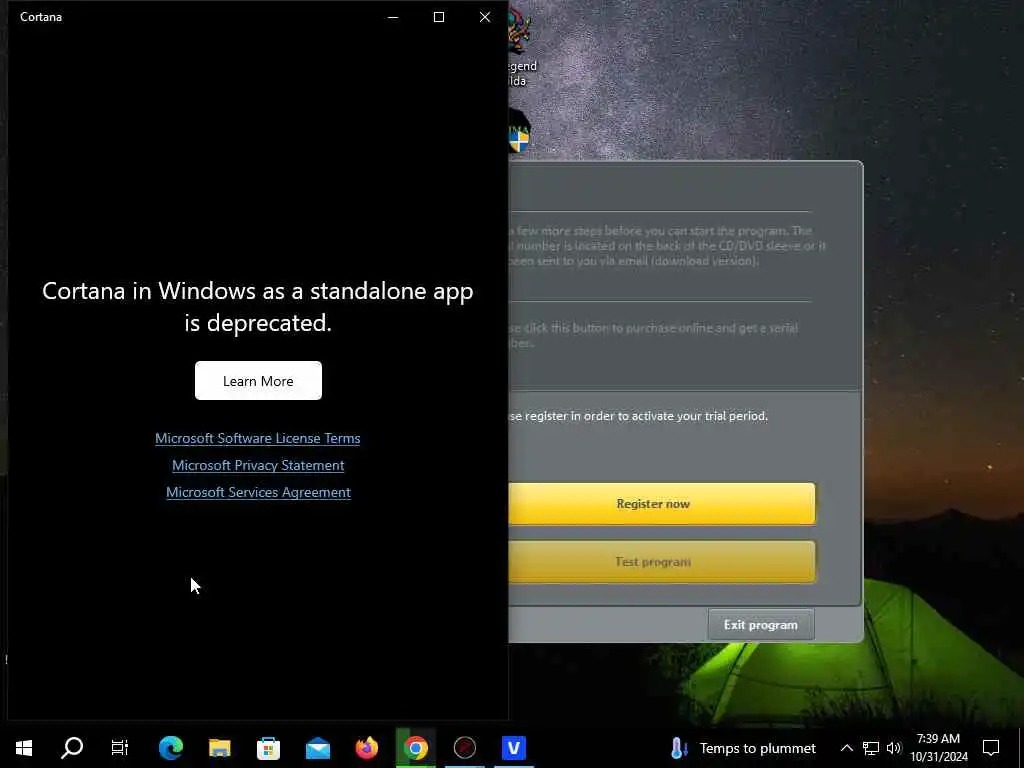Click the Exit program button
Viewport: 1024px width, 768px height.
tap(761, 625)
